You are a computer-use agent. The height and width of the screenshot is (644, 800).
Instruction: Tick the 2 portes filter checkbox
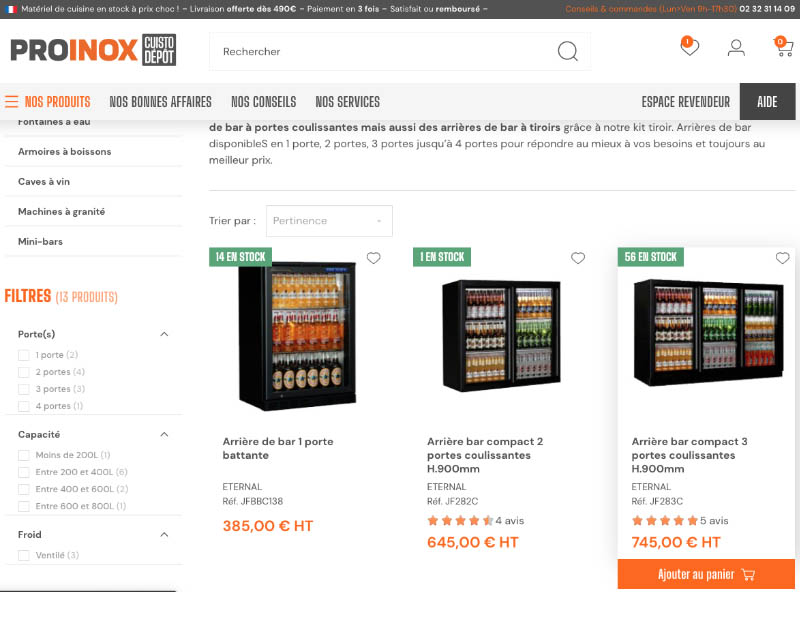[x=23, y=372]
